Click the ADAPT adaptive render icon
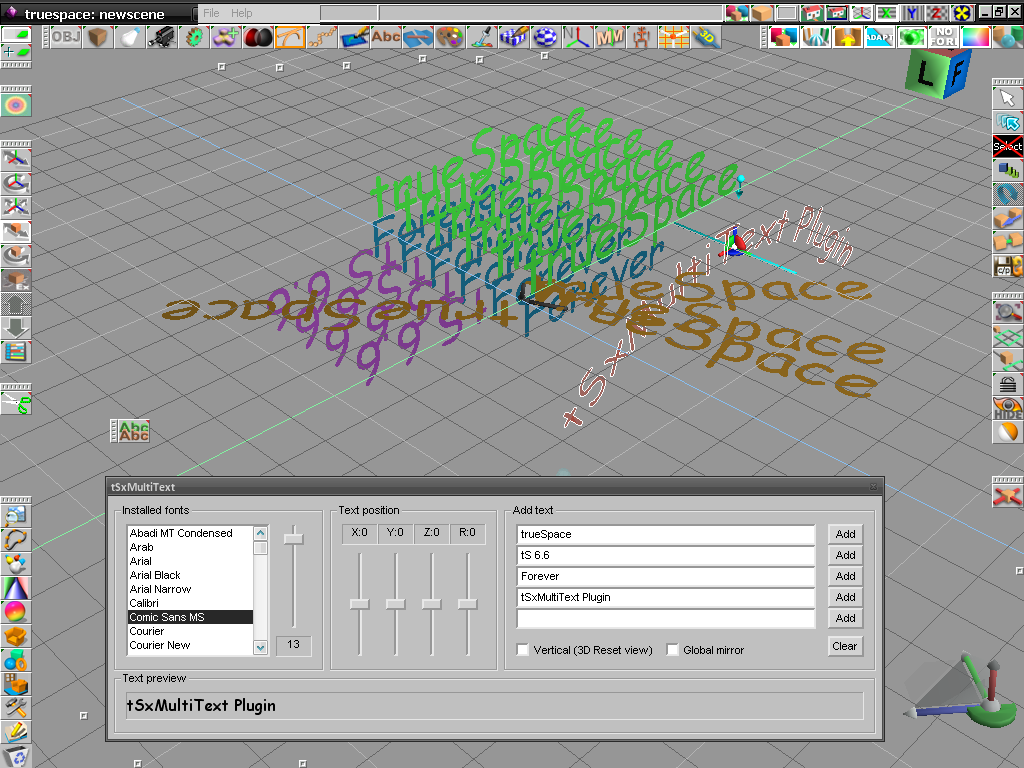Viewport: 1024px width, 768px height. (880, 37)
